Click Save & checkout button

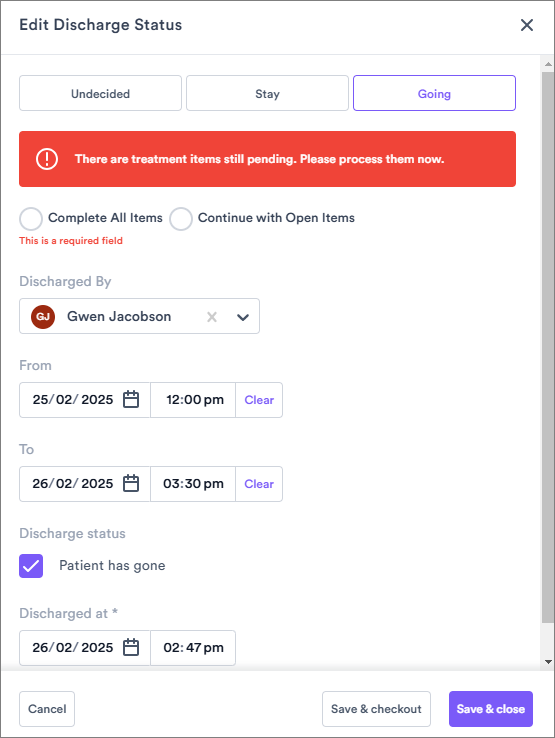(376, 709)
